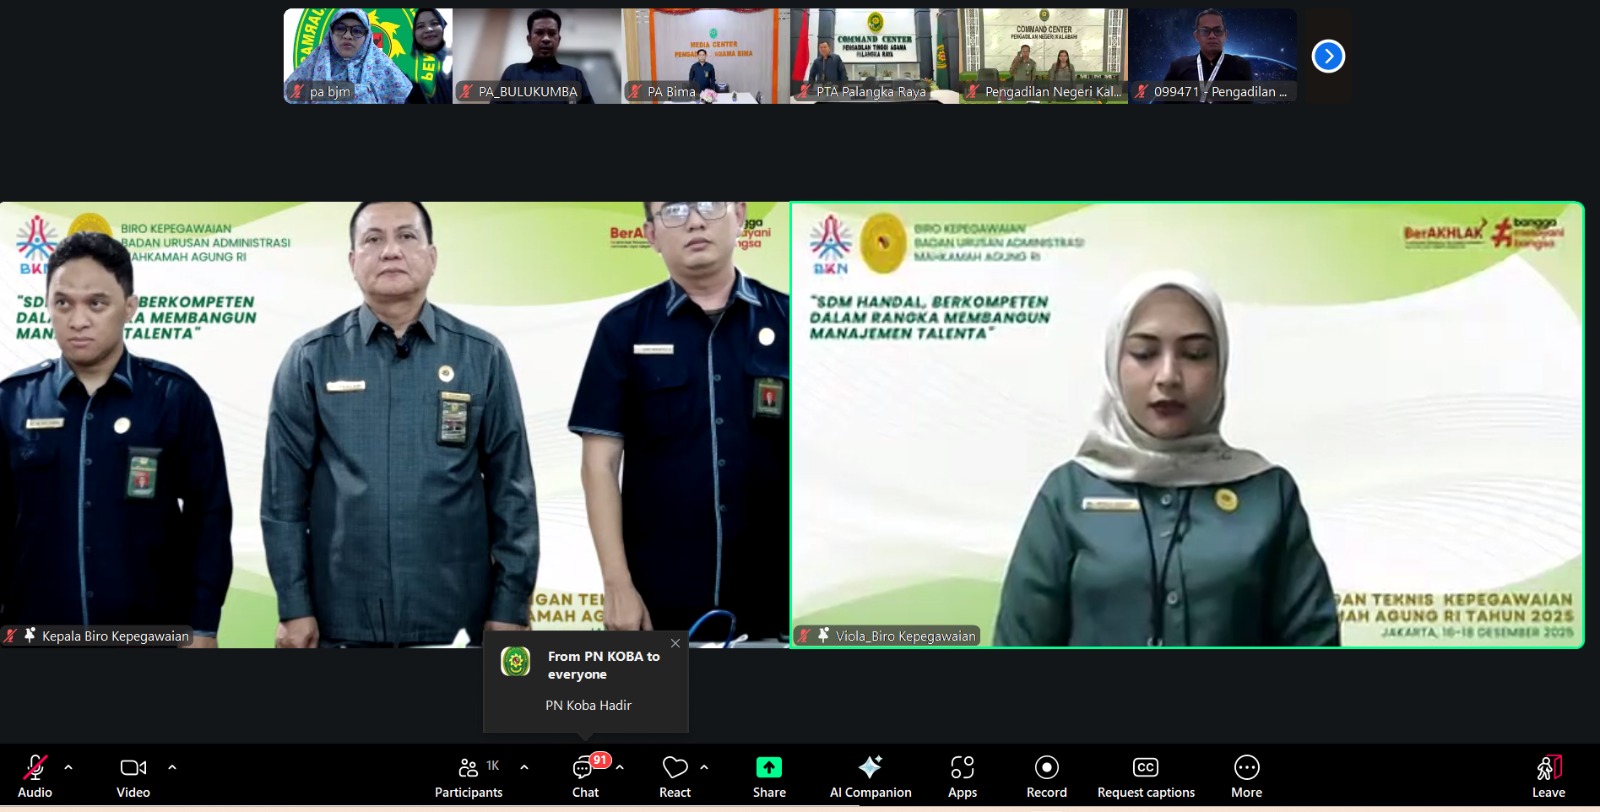The image size is (1600, 812).
Task: Expand the participants options arrow
Action: pyautogui.click(x=524, y=768)
